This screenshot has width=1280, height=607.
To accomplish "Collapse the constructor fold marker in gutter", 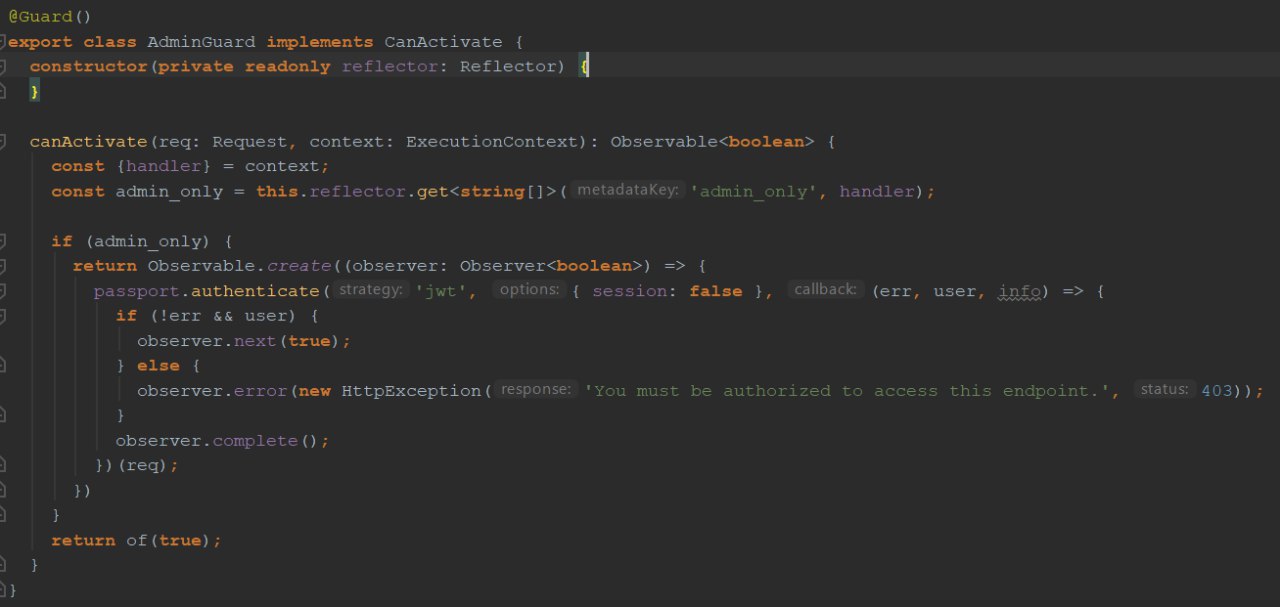I will [3, 66].
